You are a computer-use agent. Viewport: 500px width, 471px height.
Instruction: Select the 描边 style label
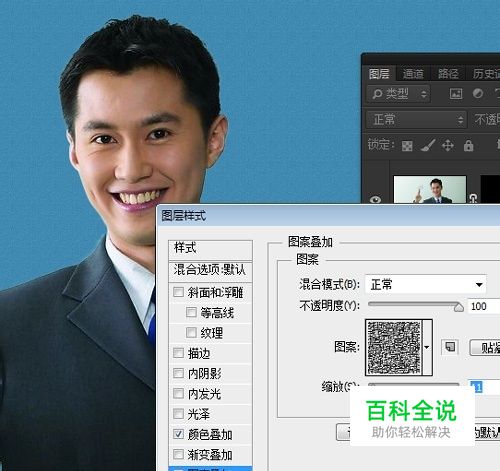point(199,353)
